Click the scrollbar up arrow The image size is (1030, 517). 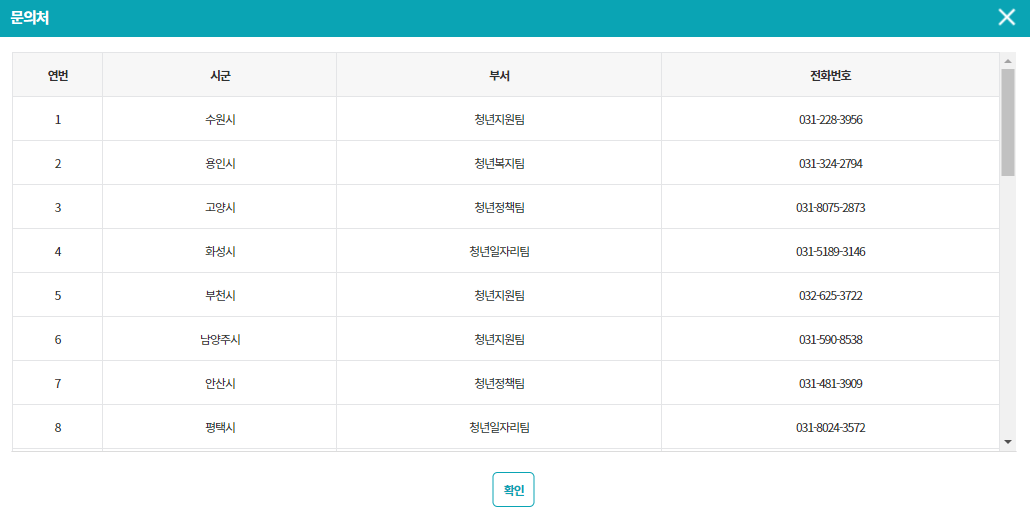pyautogui.click(x=1008, y=61)
